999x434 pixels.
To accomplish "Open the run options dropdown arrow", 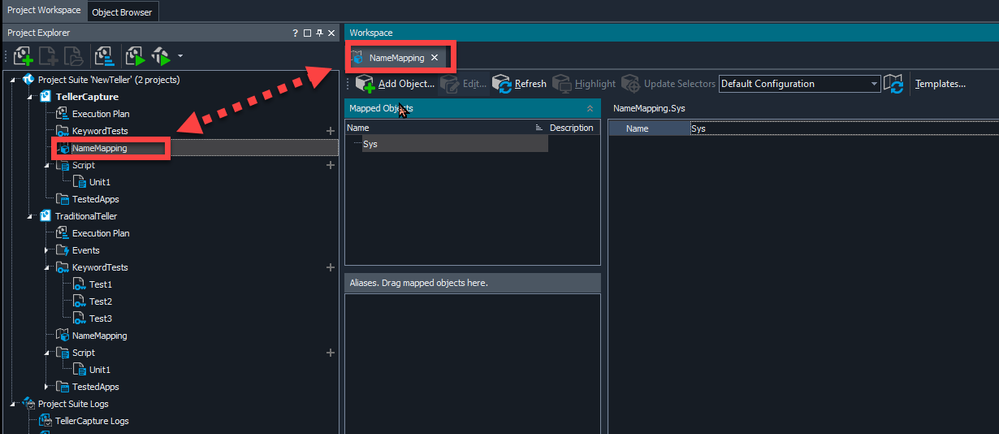I will click(x=179, y=56).
